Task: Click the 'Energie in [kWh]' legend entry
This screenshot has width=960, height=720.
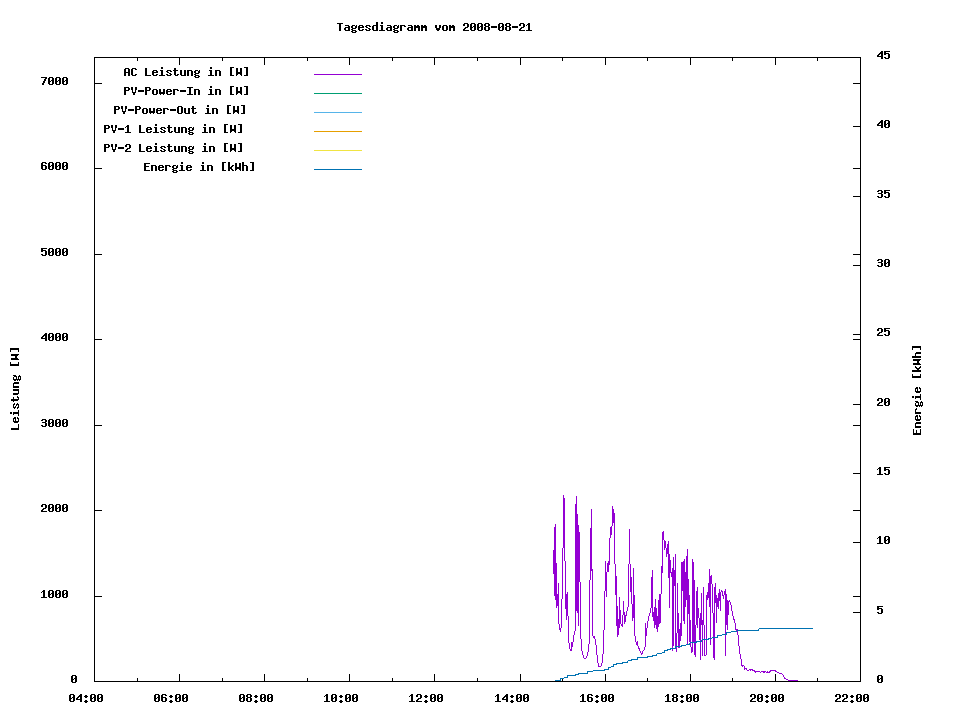Action: tap(199, 167)
